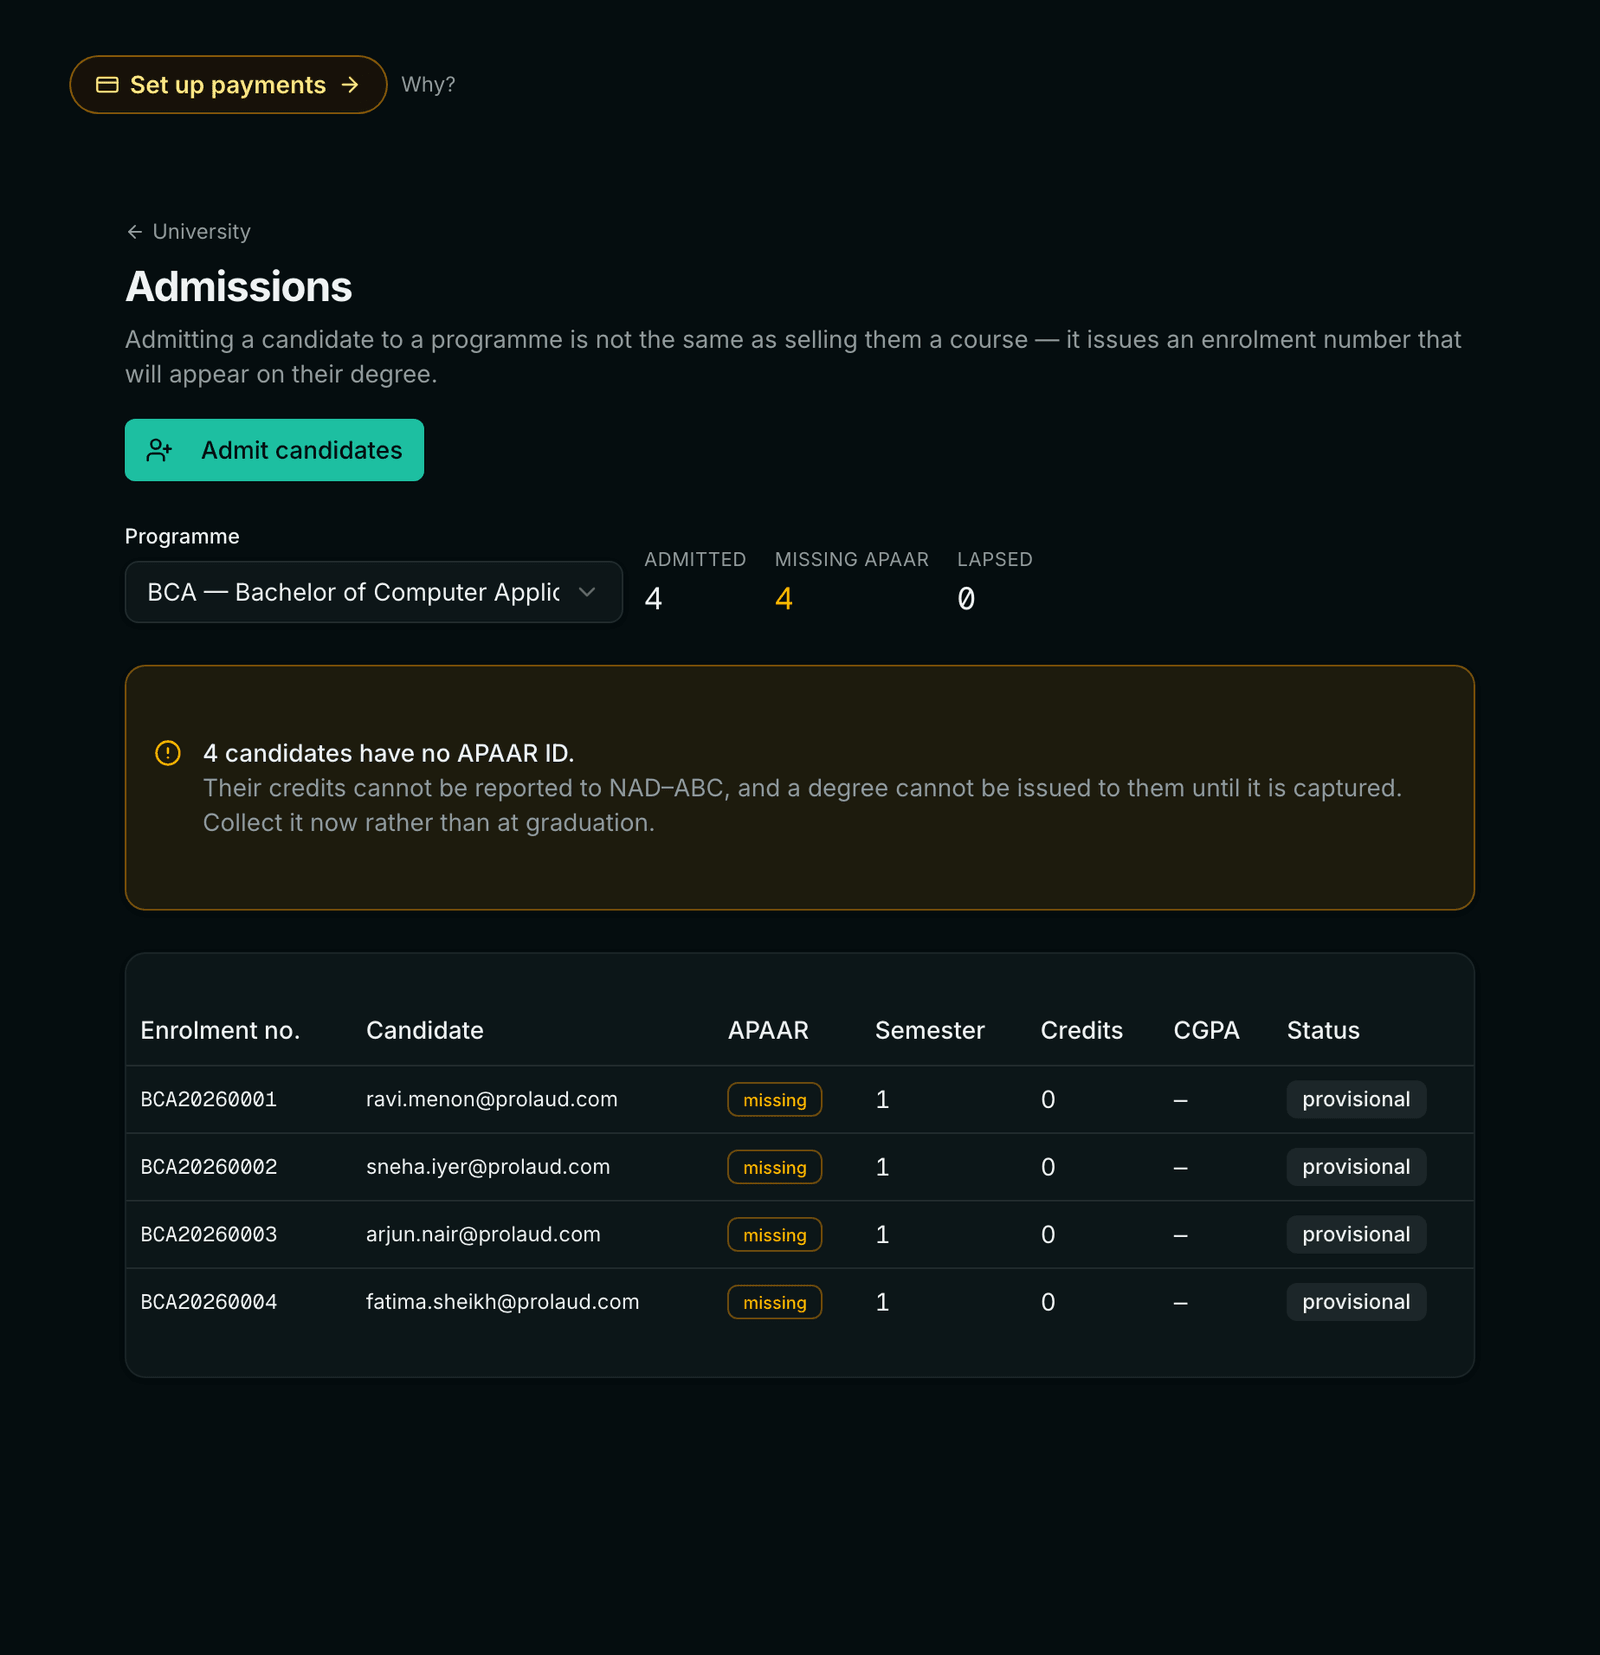This screenshot has height=1655, width=1600.
Task: Click the CGPA column header
Action: 1207,1031
